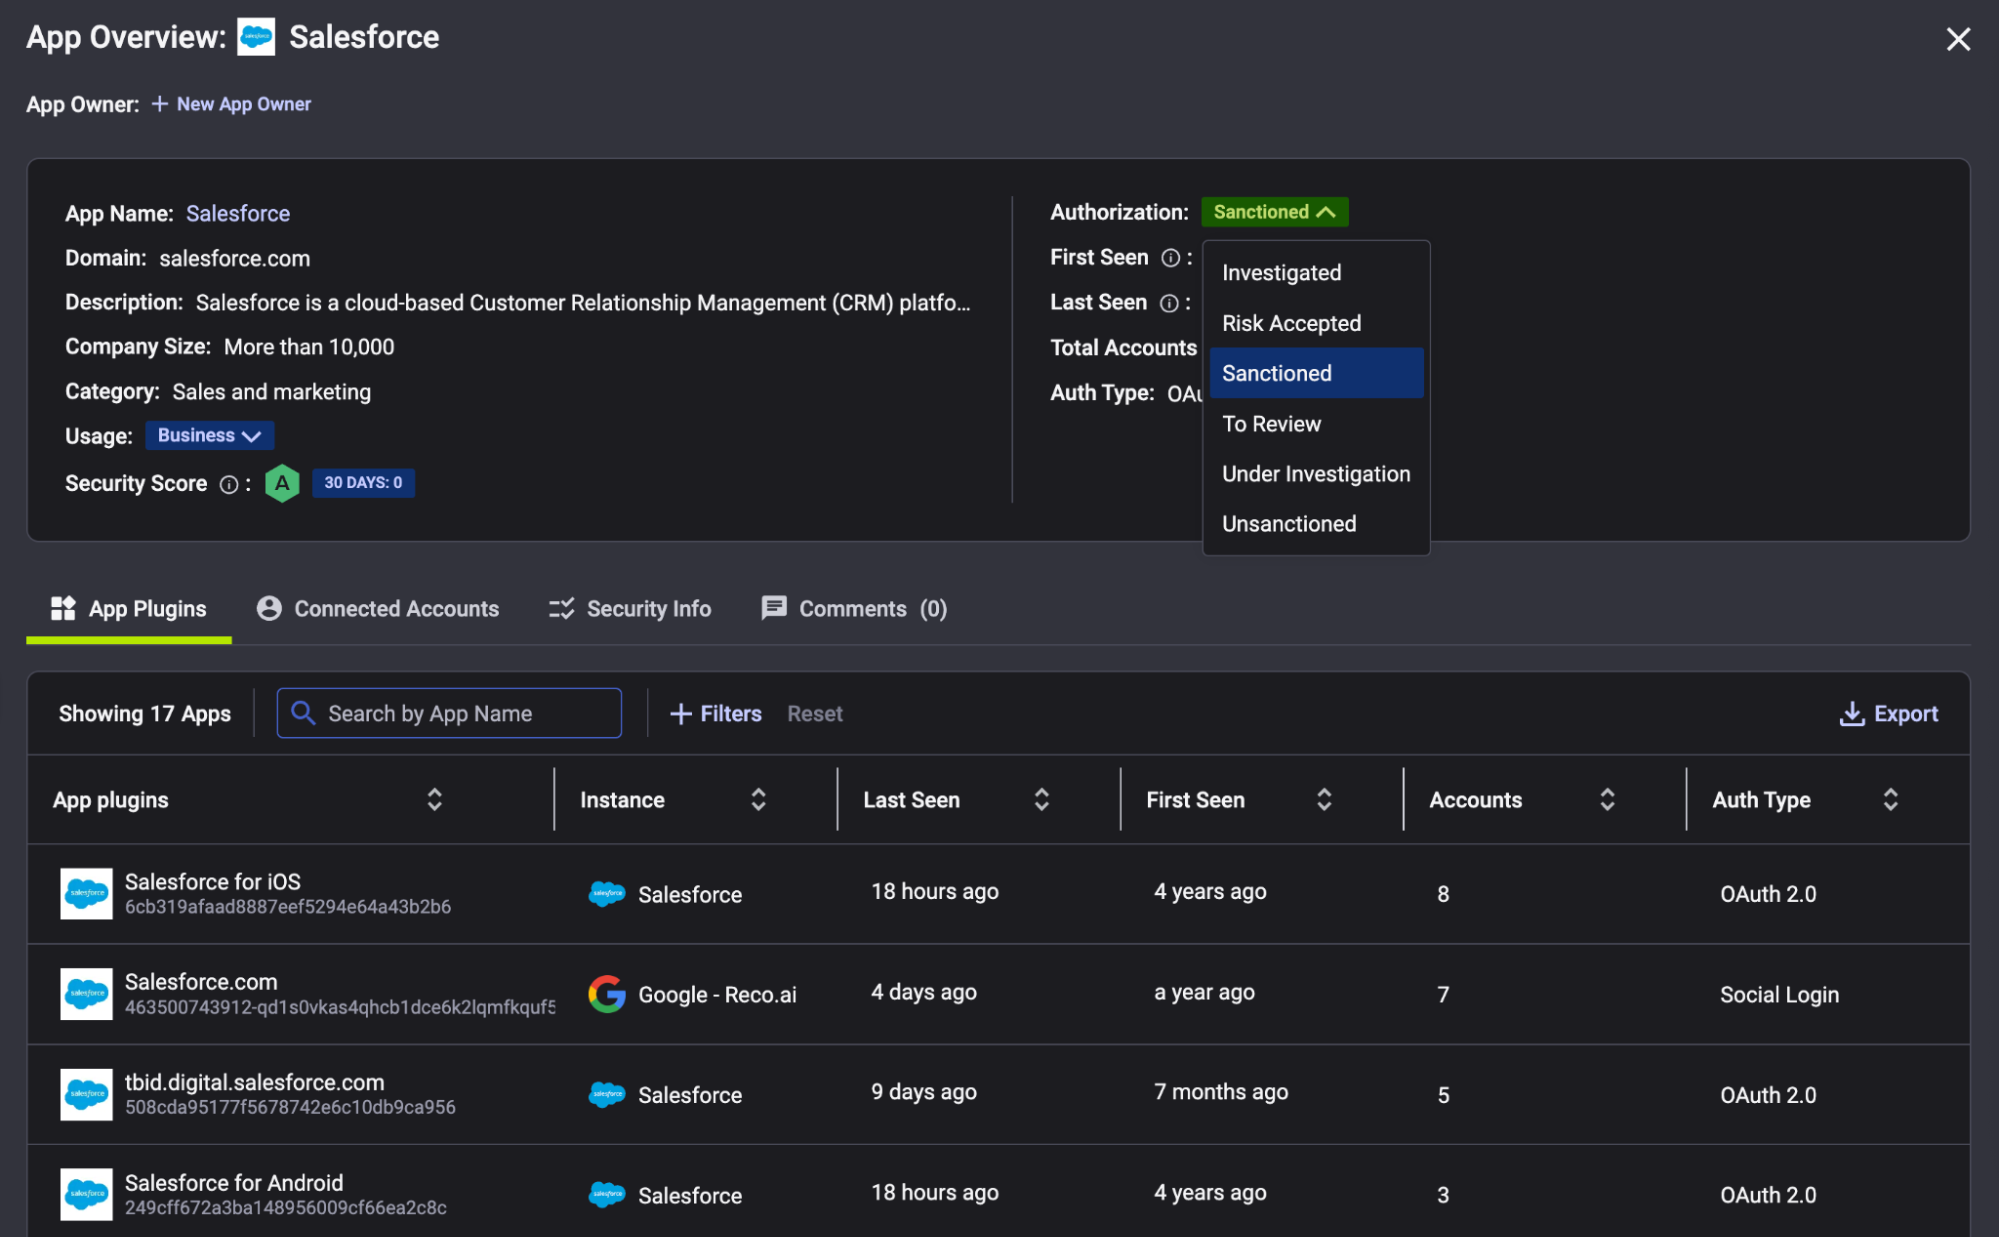Screen dimensions: 1999x1237
Task: Click the Sales and marketing category value
Action: point(272,392)
